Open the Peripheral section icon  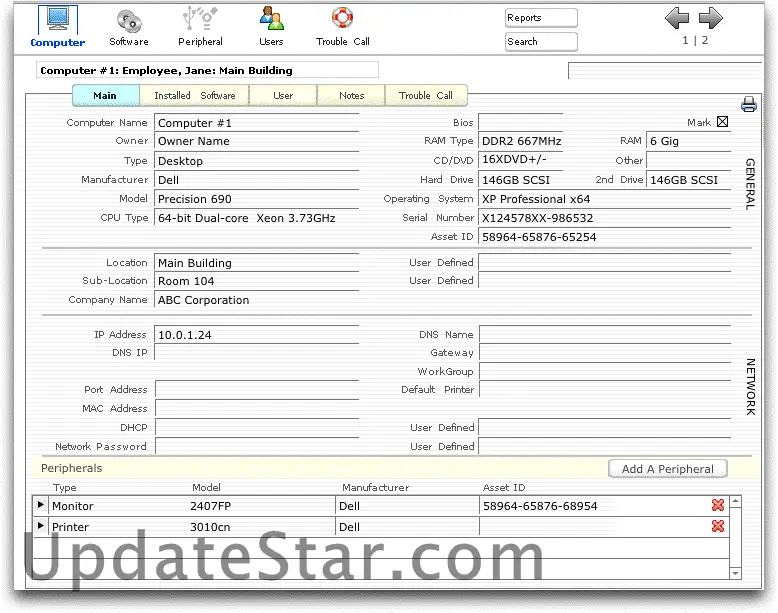click(x=200, y=18)
